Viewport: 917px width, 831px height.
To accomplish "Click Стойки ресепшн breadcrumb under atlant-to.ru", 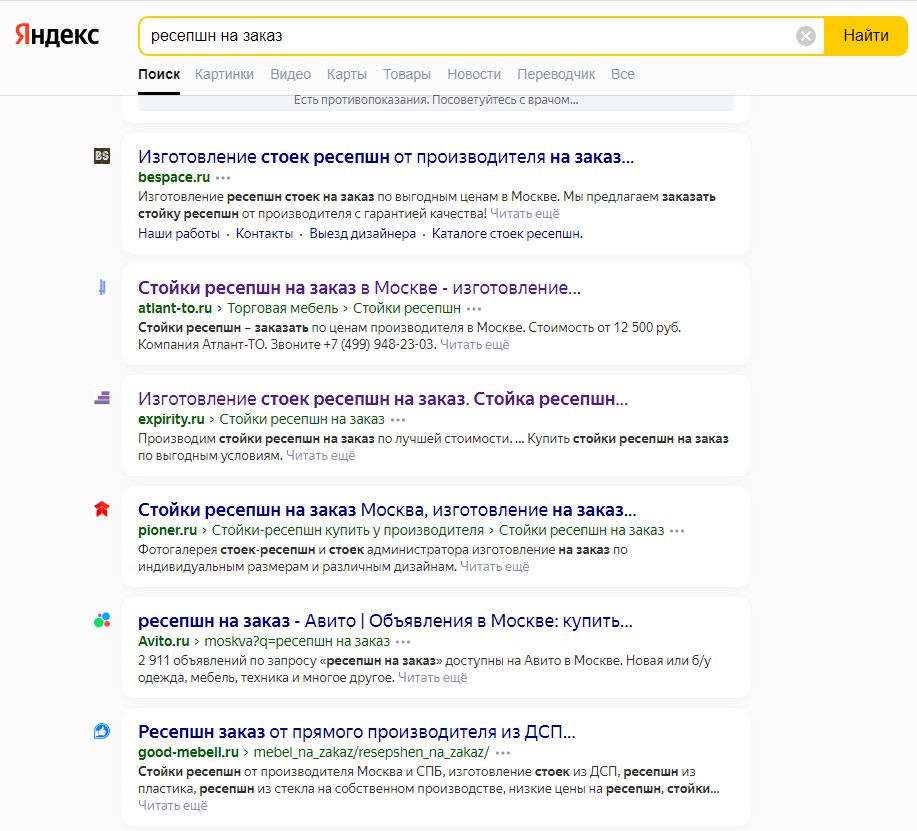I will click(406, 308).
